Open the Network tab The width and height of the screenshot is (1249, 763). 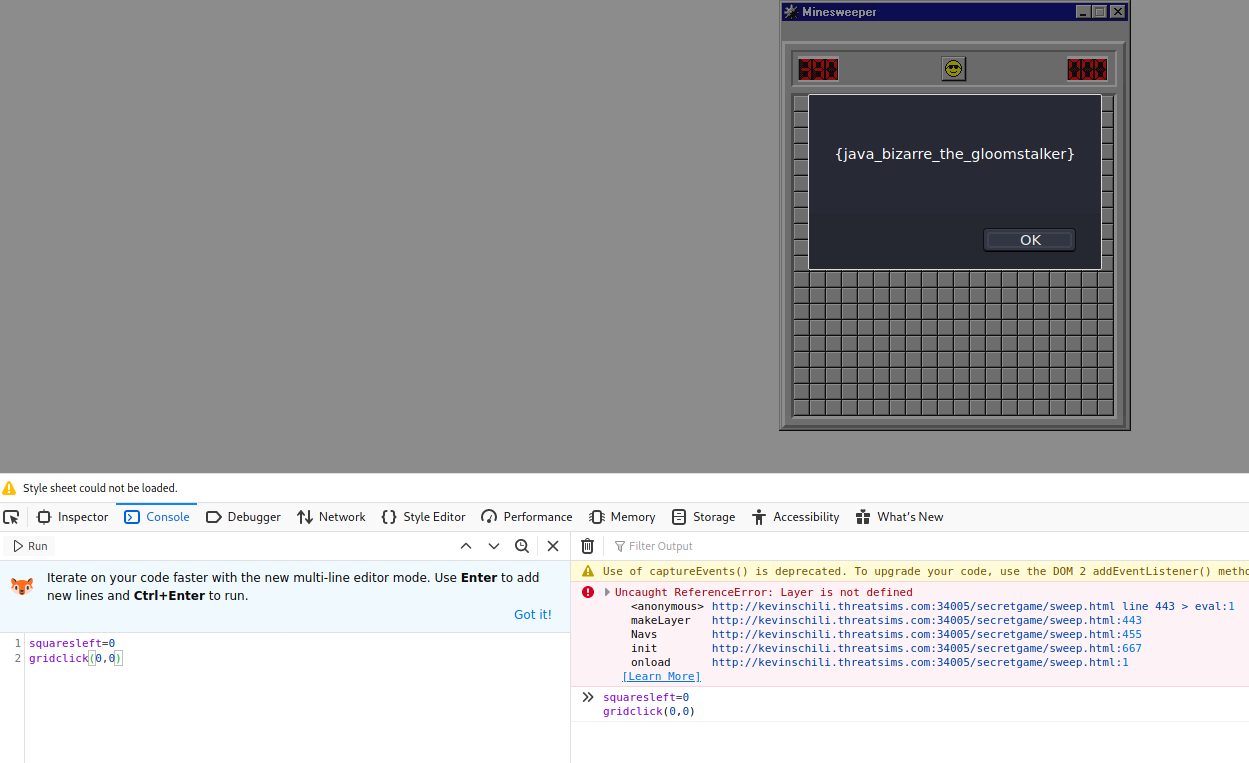331,517
